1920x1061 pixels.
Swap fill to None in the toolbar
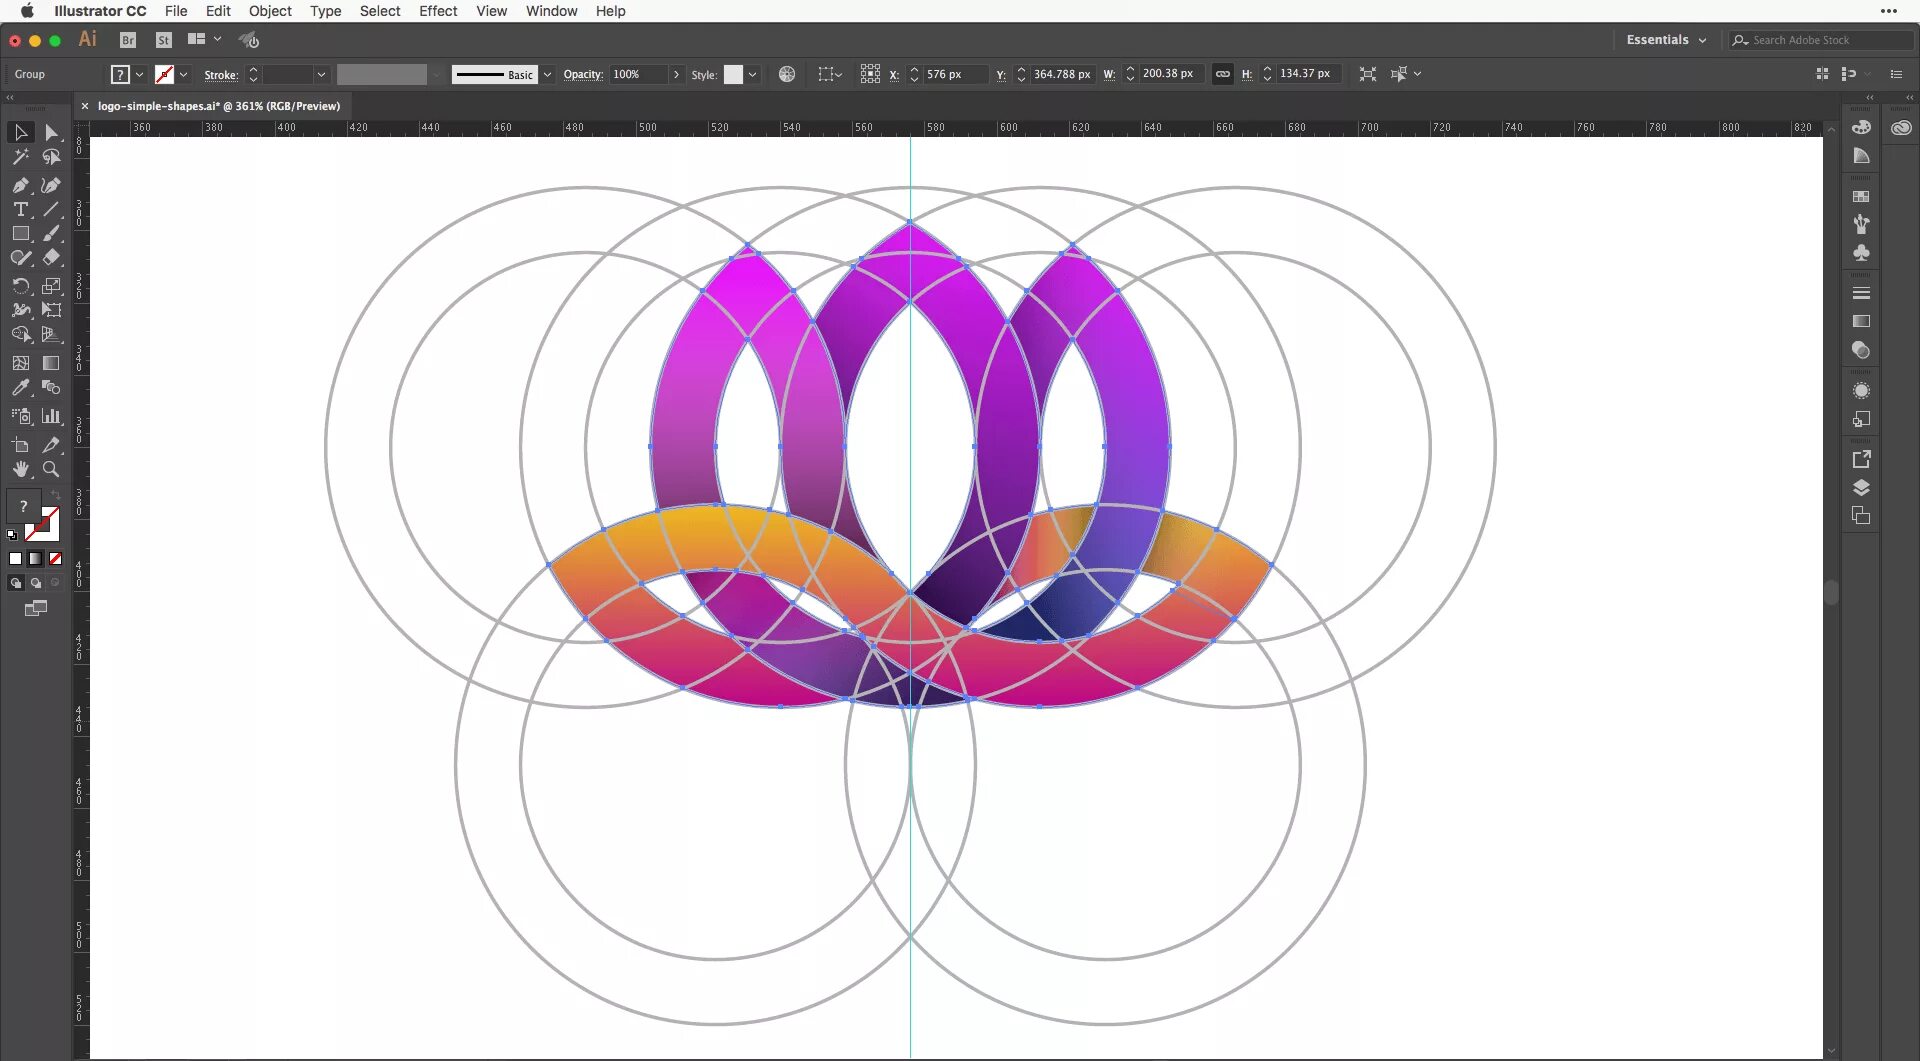point(55,558)
